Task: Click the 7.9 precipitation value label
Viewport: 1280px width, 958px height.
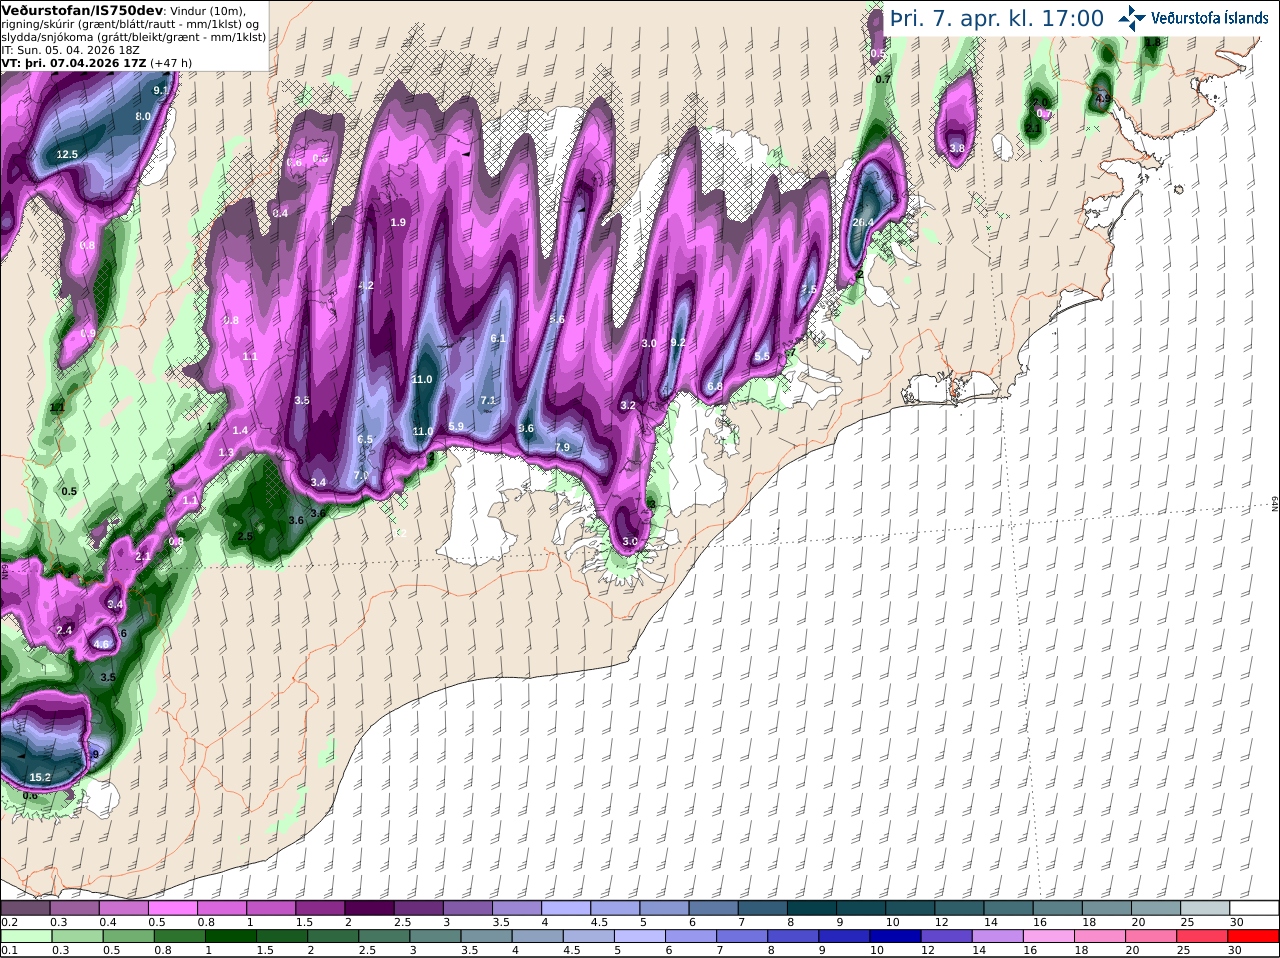Action: click(x=562, y=447)
